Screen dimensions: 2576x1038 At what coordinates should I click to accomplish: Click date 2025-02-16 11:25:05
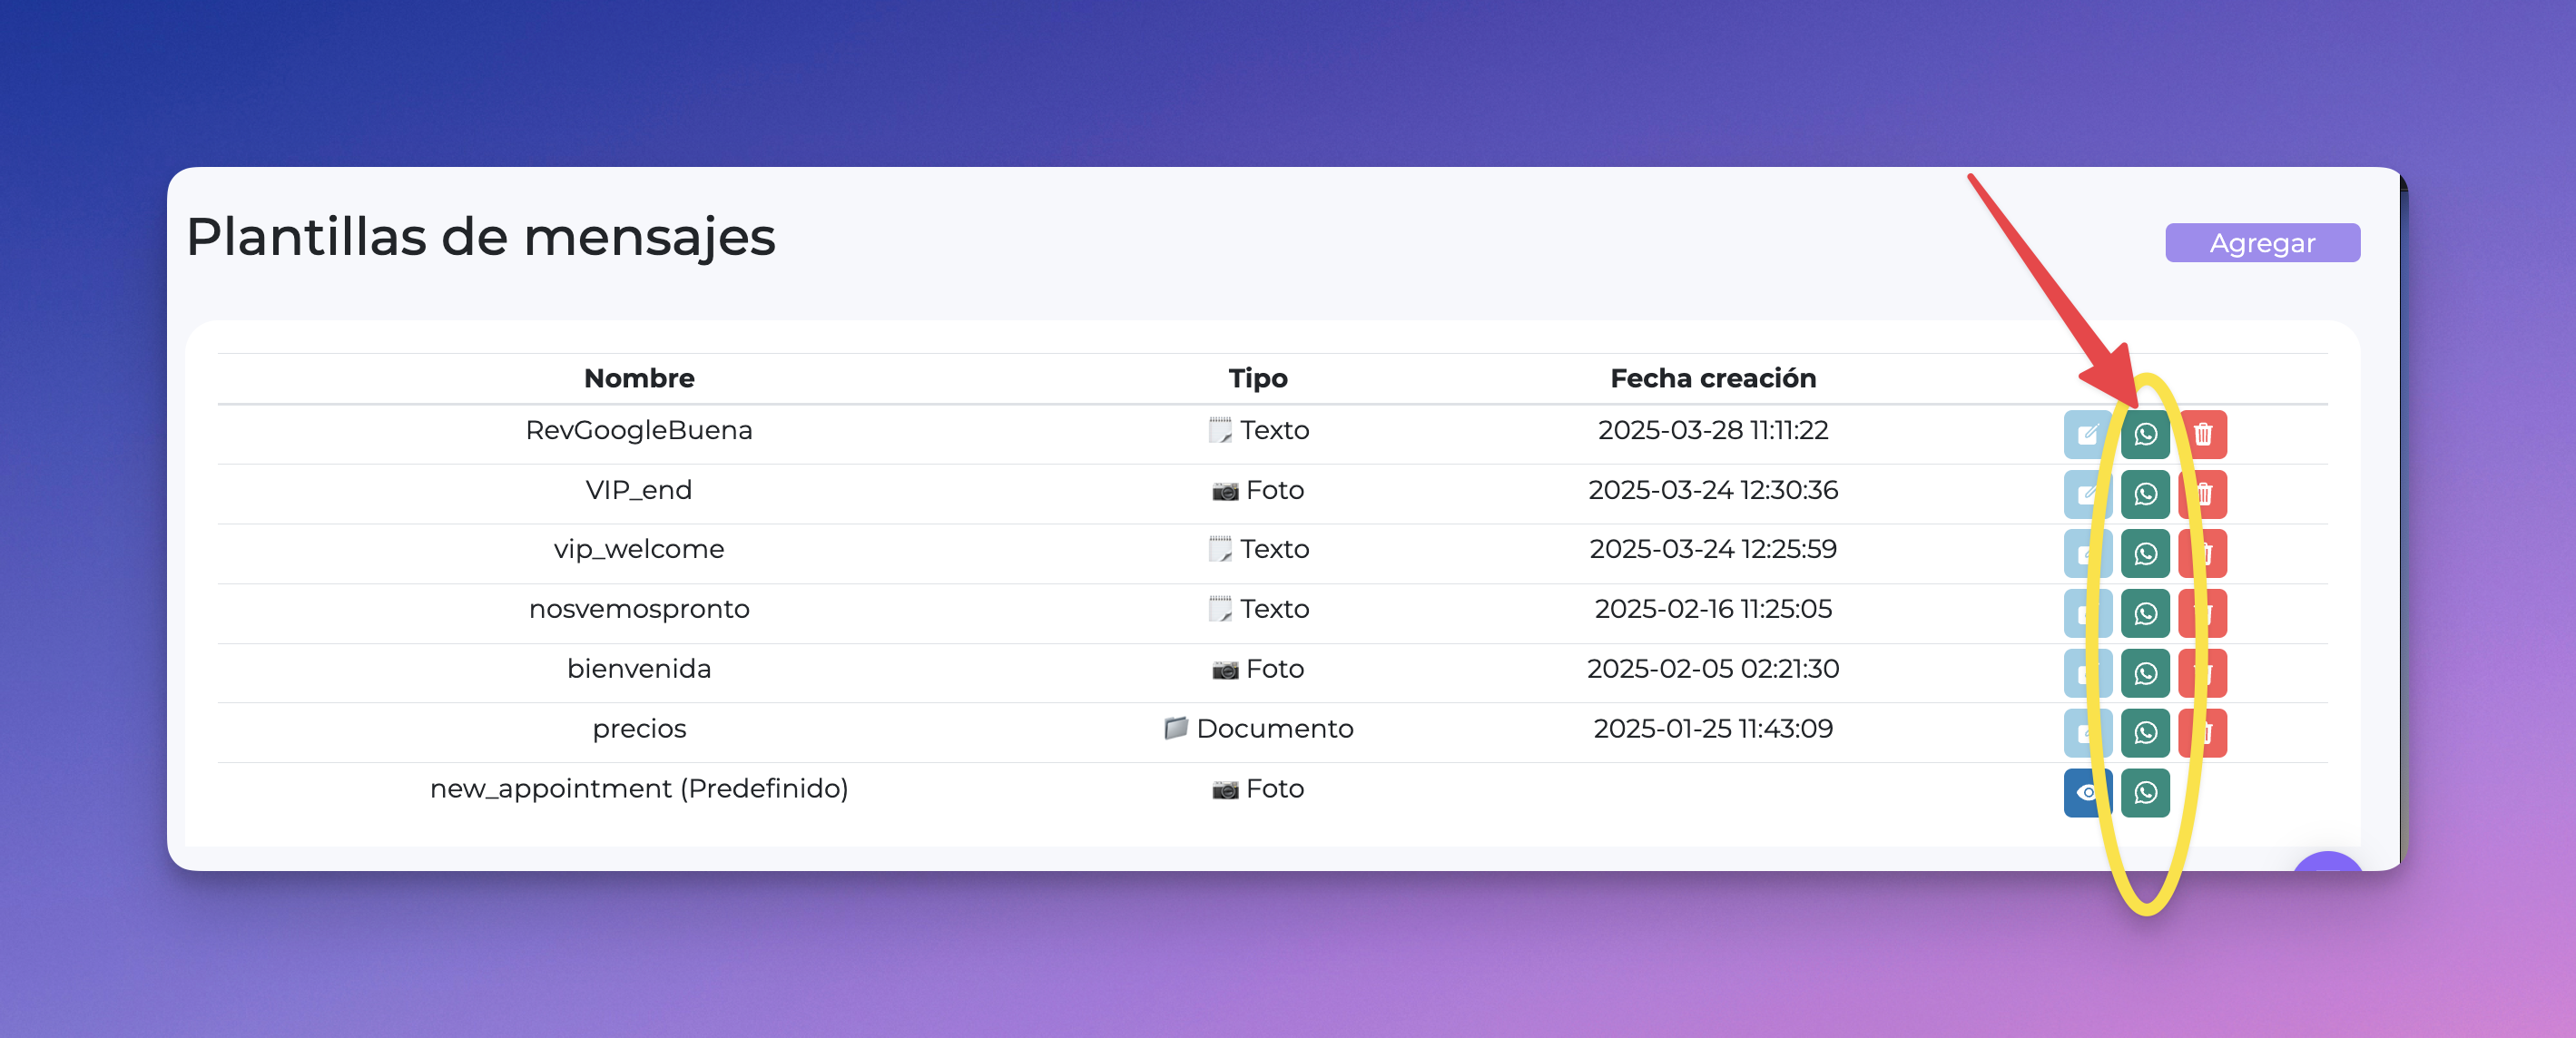click(x=1713, y=609)
